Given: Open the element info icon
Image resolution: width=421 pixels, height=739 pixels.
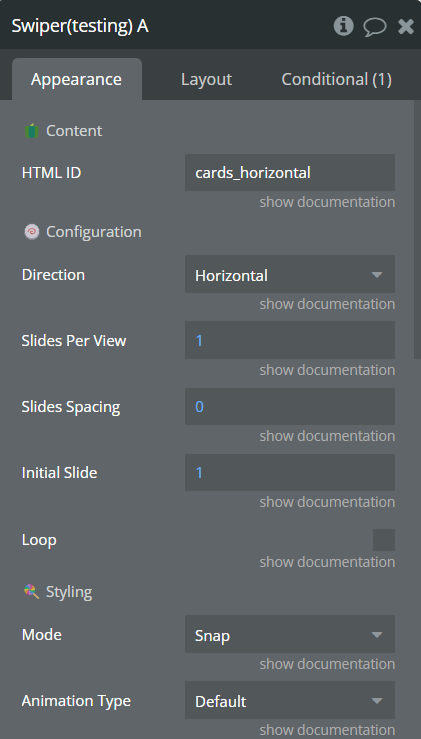Looking at the screenshot, I should [x=344, y=26].
